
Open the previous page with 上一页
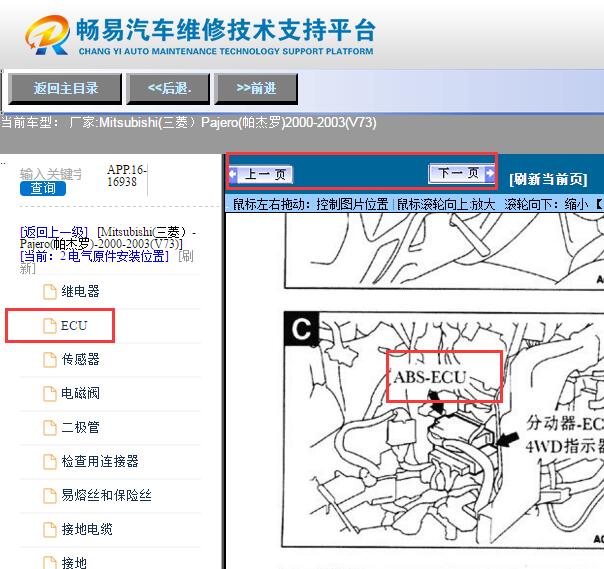261,174
